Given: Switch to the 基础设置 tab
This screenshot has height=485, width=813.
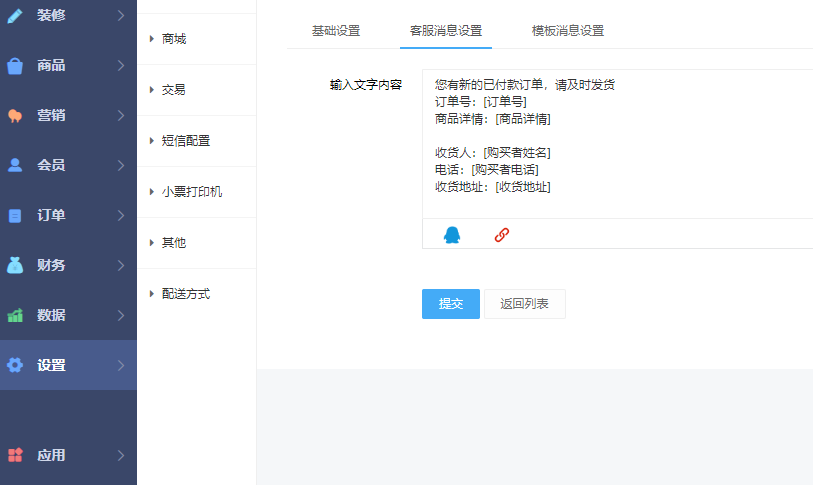Looking at the screenshot, I should [x=336, y=31].
